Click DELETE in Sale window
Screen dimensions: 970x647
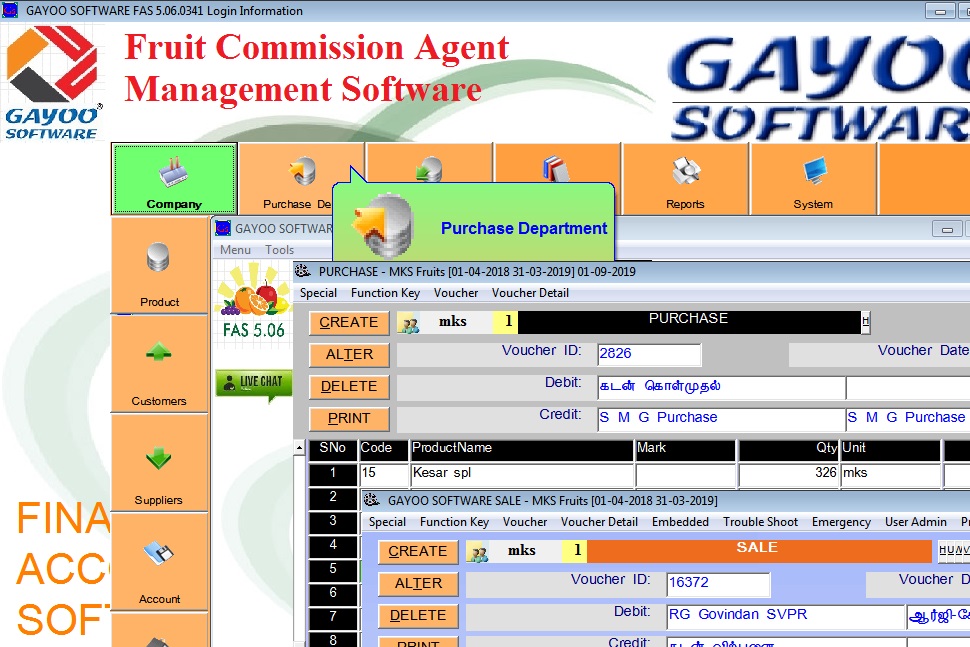coord(418,616)
